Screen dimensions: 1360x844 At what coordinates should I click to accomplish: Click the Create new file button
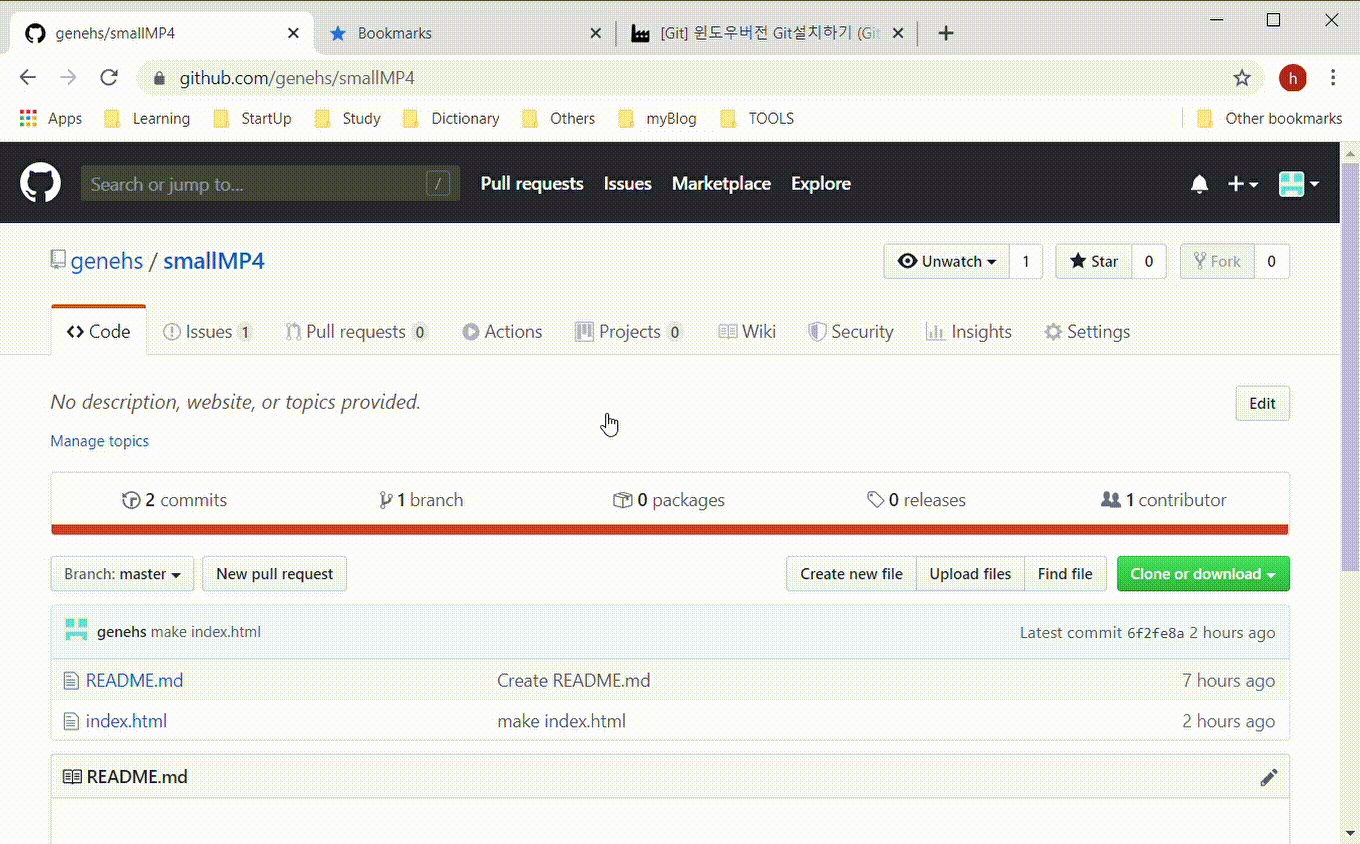click(851, 574)
